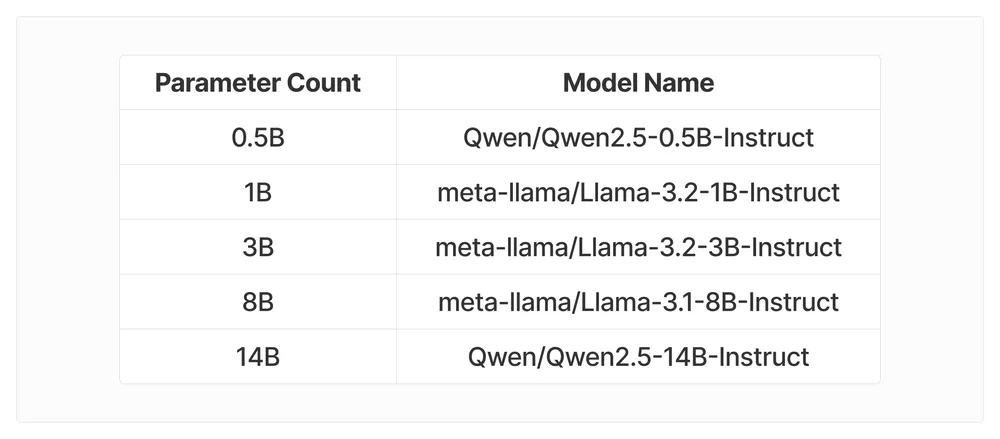Click meta-llama/Llama-3.1-8B-Instruct model name
1000x439 pixels.
(x=638, y=302)
